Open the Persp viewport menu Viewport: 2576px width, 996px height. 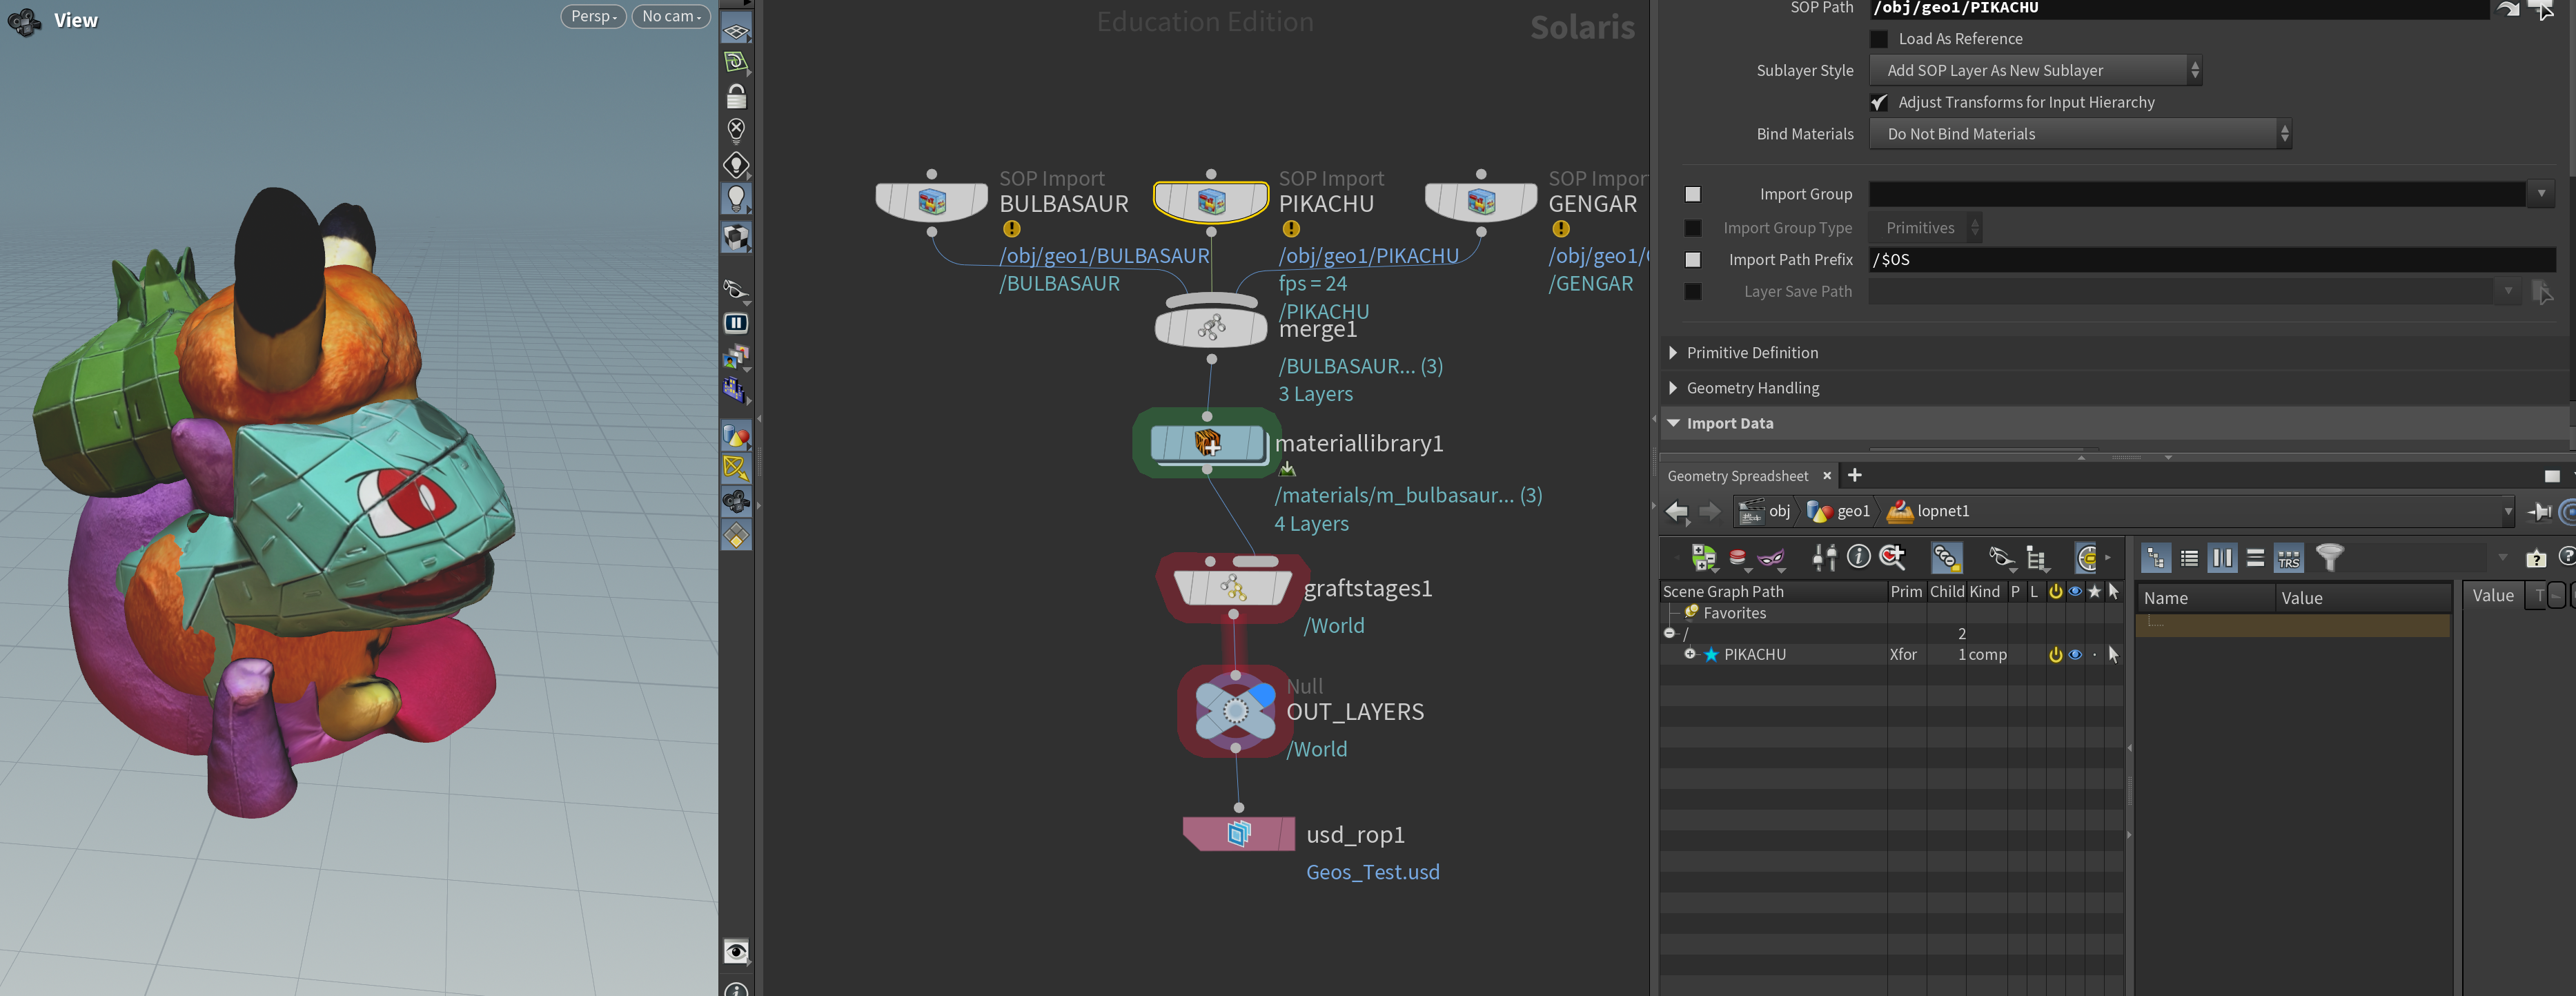[x=593, y=16]
